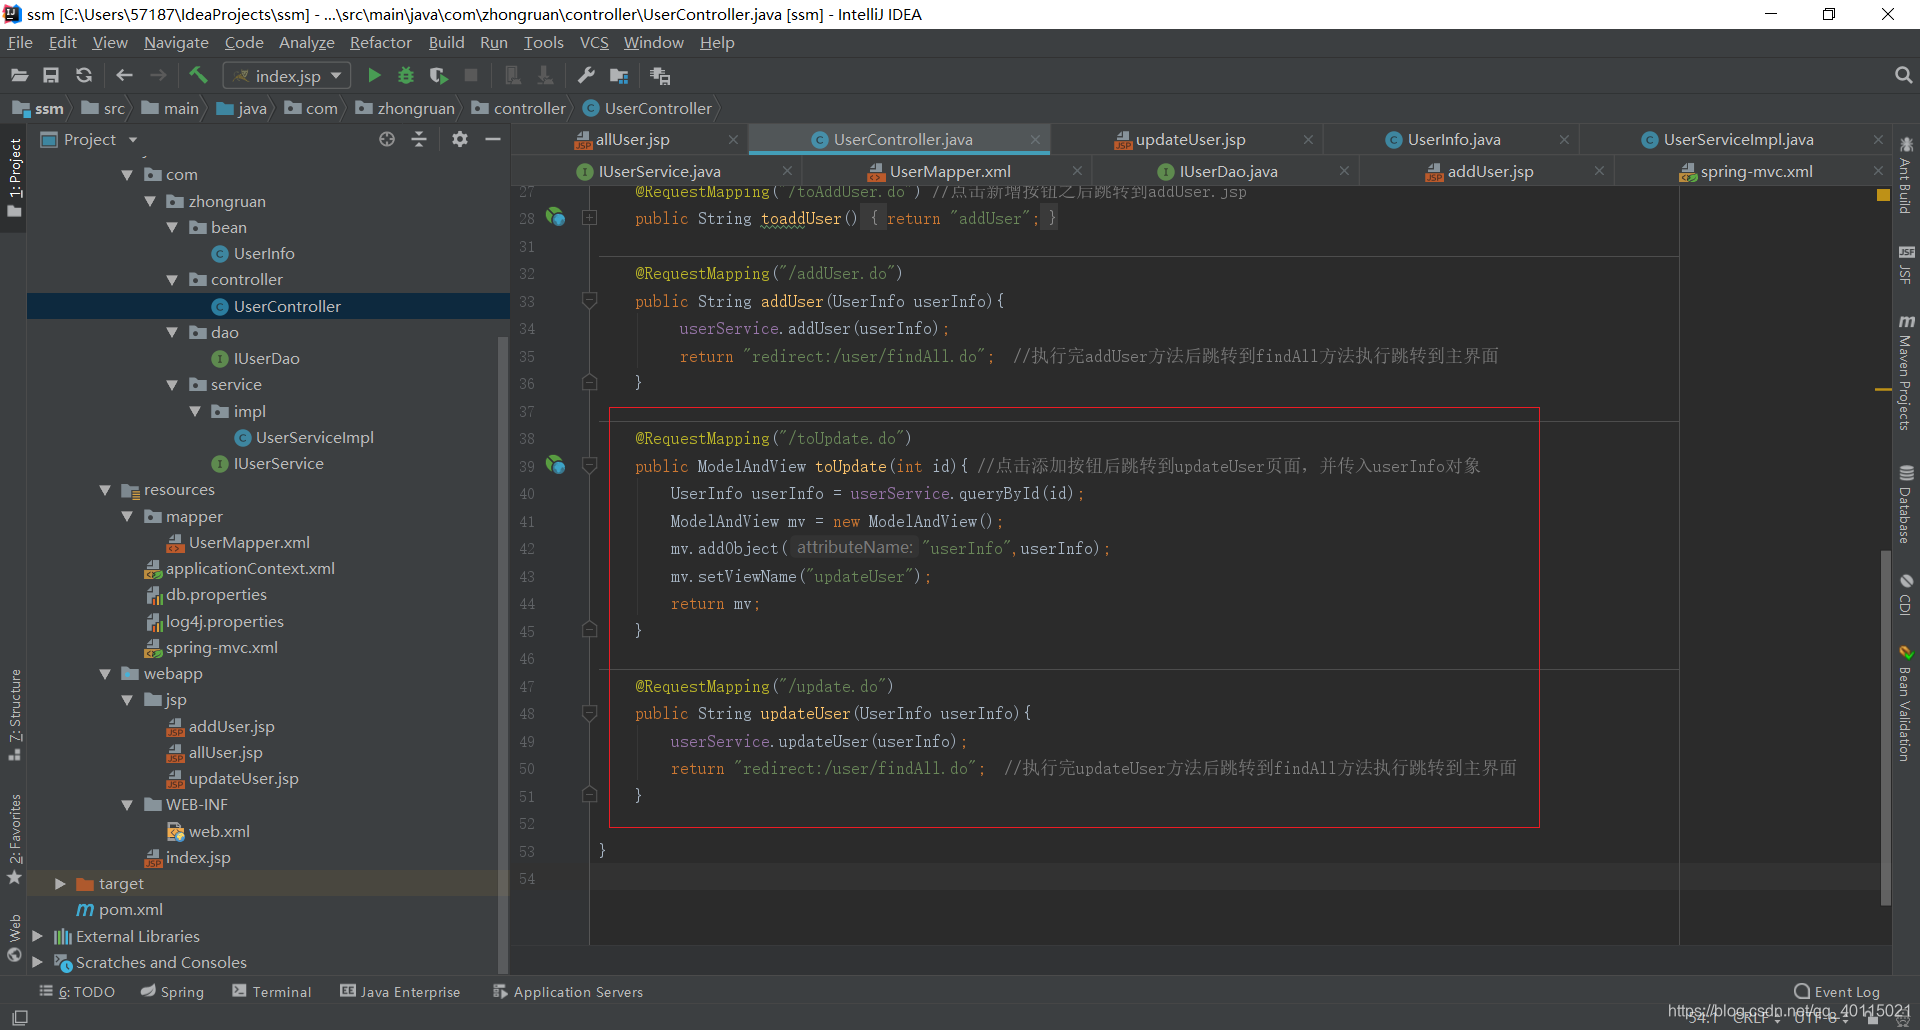
Task: Click the green Run button
Action: (x=374, y=75)
